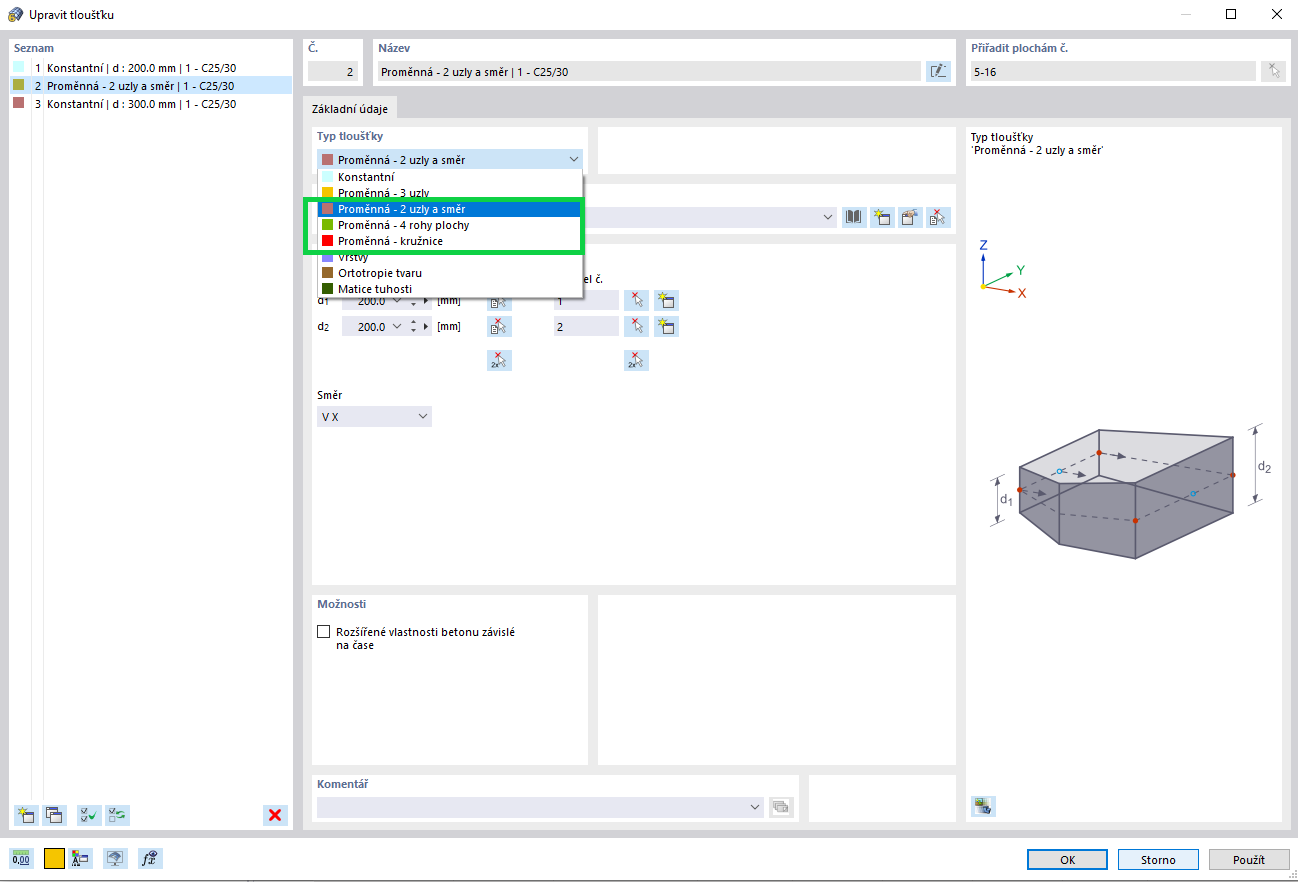Image resolution: width=1298 pixels, height=882 pixels.
Task: Collapse the Typ tloušťky combo box header
Action: click(449, 160)
